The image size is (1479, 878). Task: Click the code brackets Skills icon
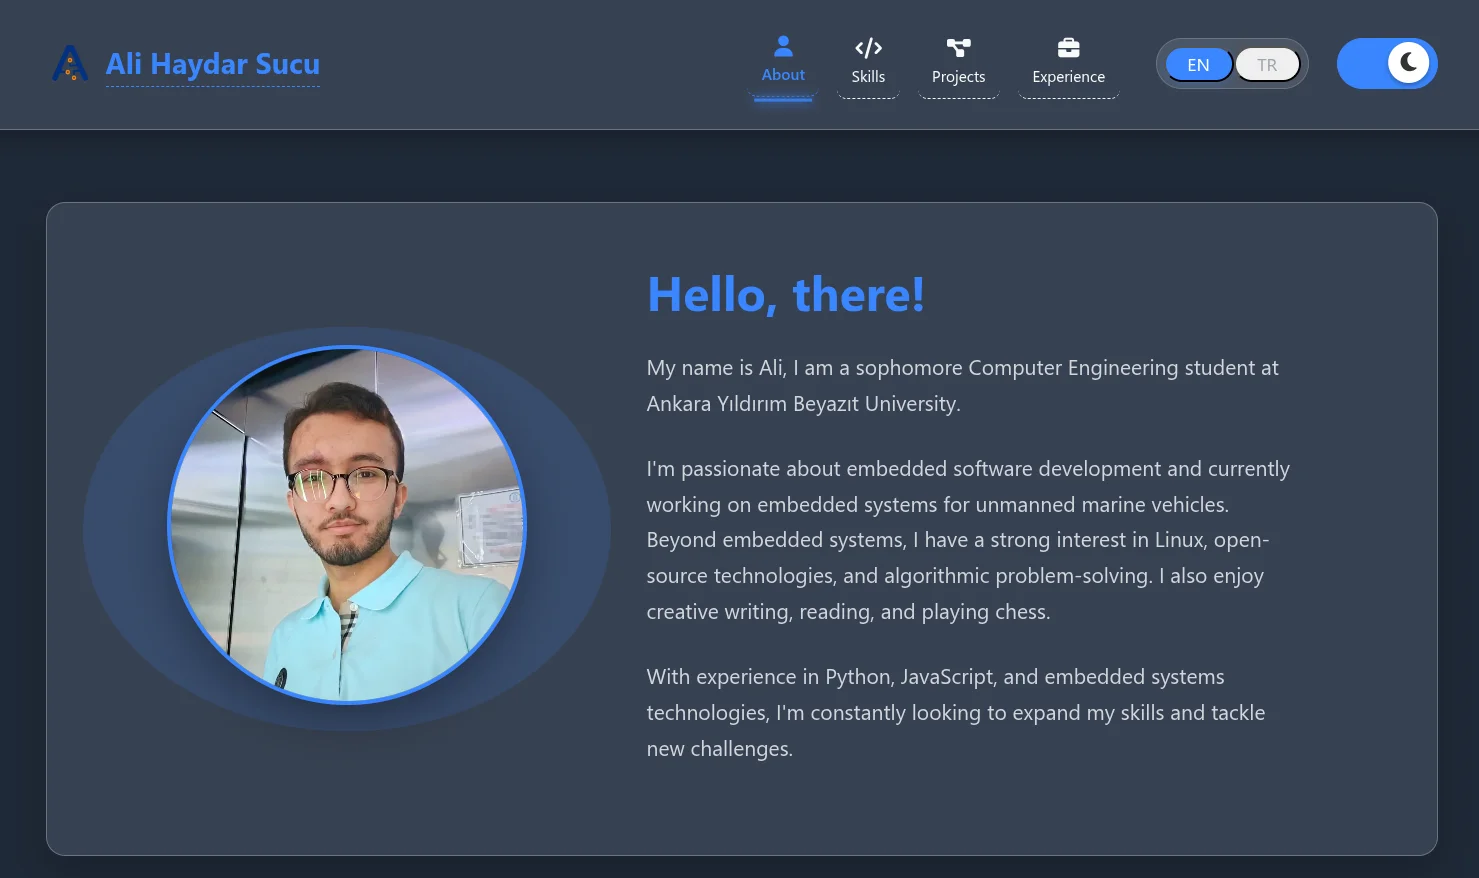click(x=868, y=48)
